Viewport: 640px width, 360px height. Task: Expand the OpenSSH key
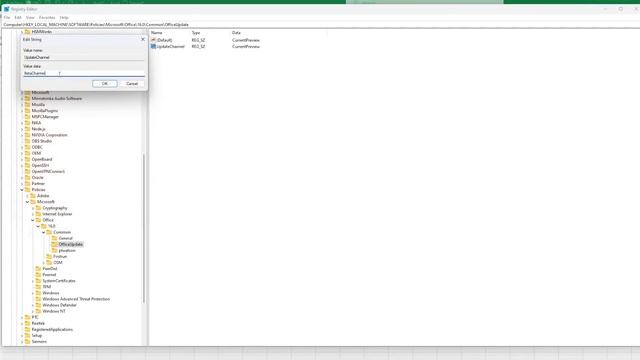[x=22, y=165]
